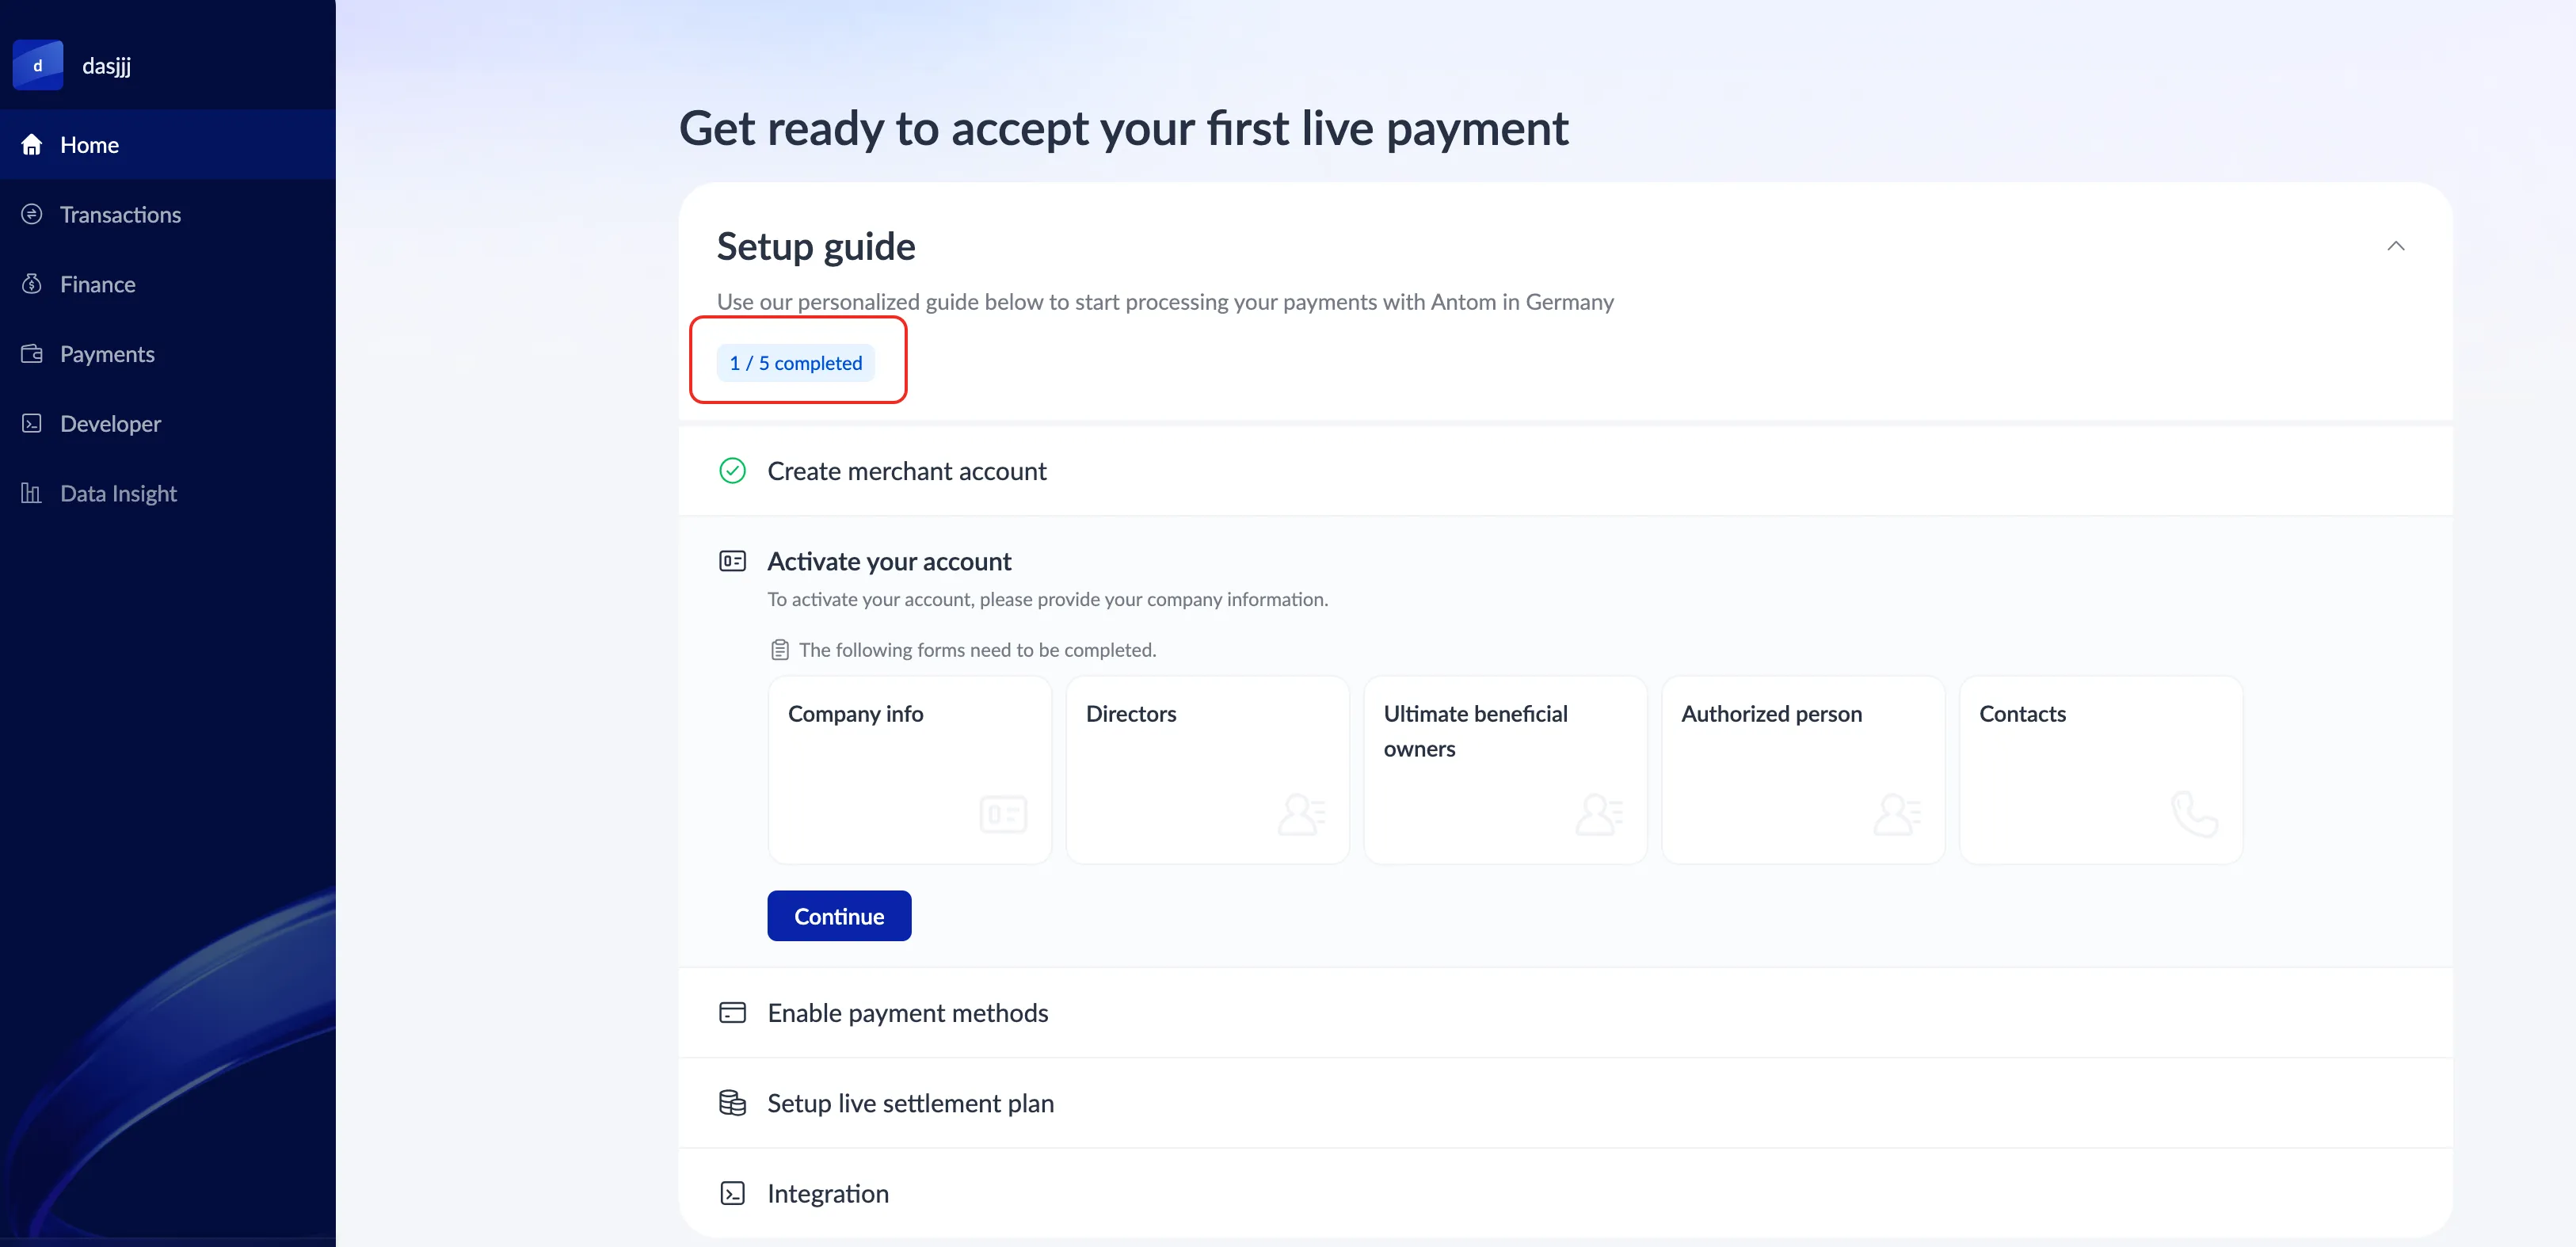Screen dimensions: 2576x1247
Task: Expand the Integration step
Action: 827,1193
